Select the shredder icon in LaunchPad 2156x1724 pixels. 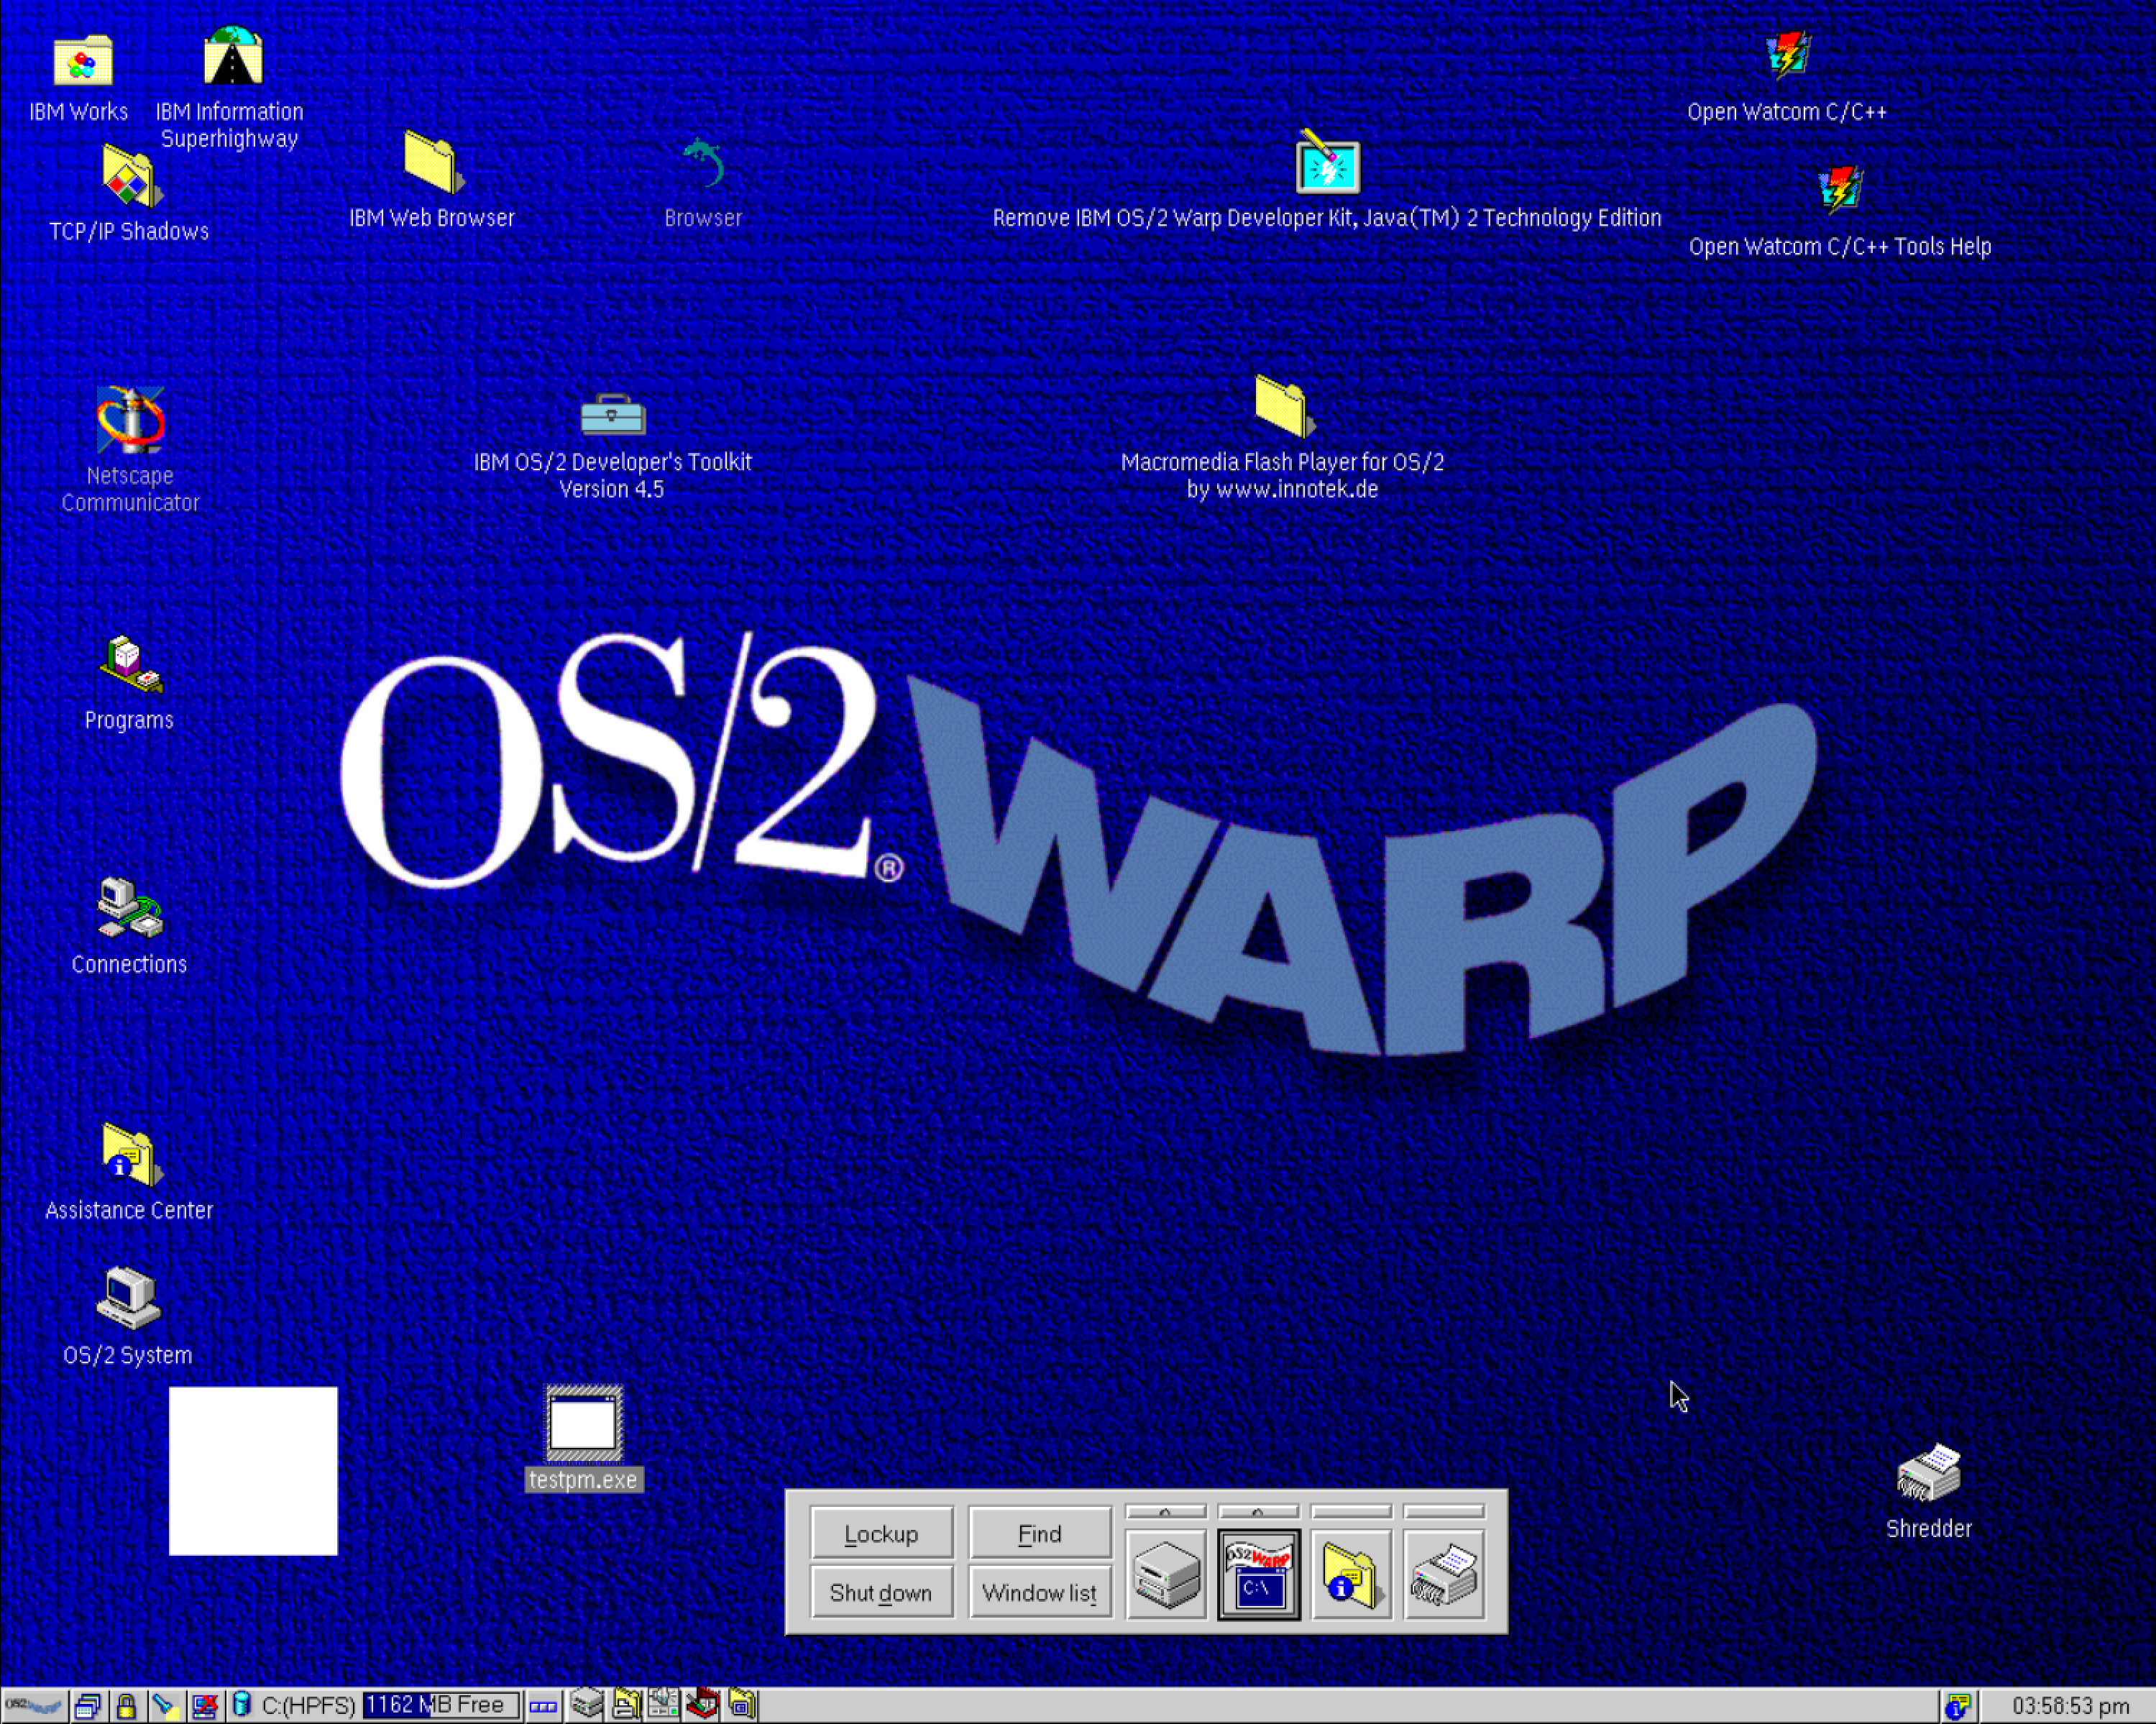coord(1444,1575)
